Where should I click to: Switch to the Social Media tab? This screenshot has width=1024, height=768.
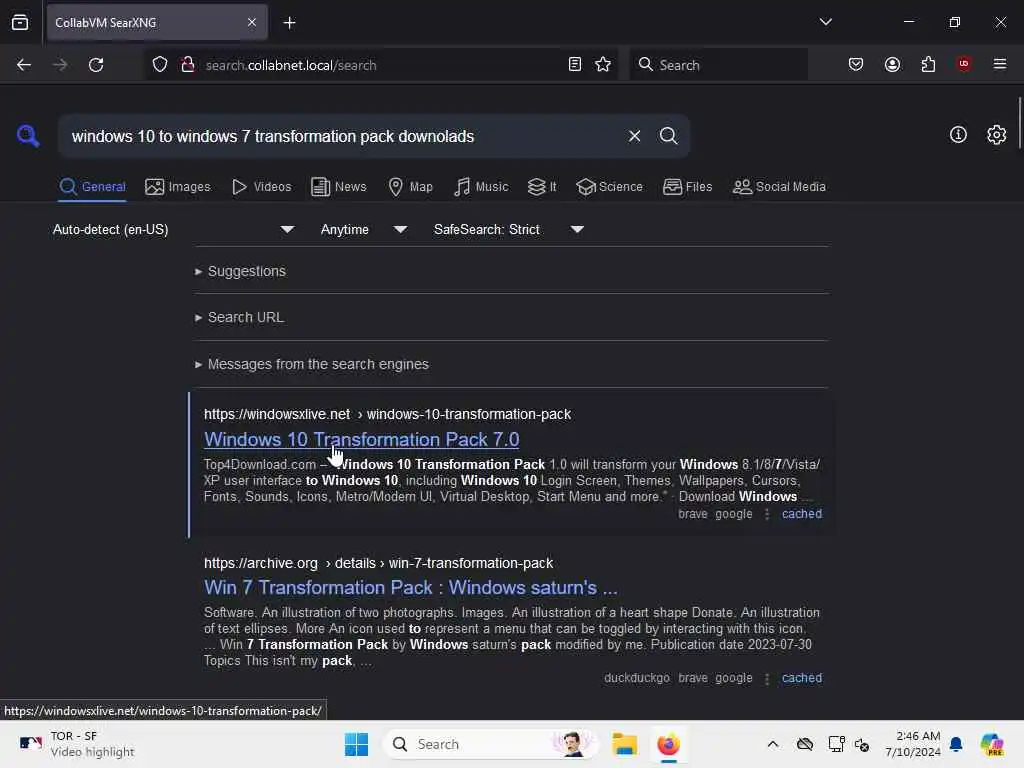[x=779, y=187]
